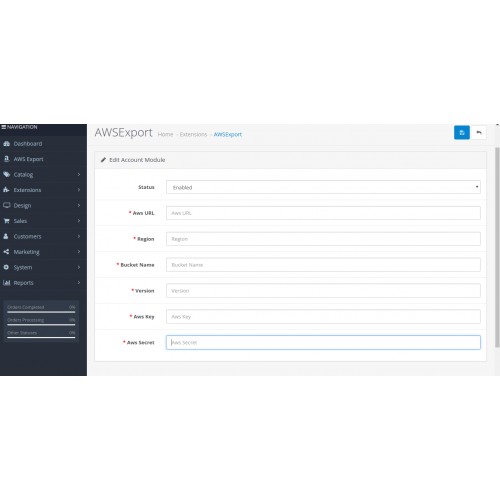Click the pencil icon beside Edit Account Module
The image size is (500, 500).
(103, 160)
